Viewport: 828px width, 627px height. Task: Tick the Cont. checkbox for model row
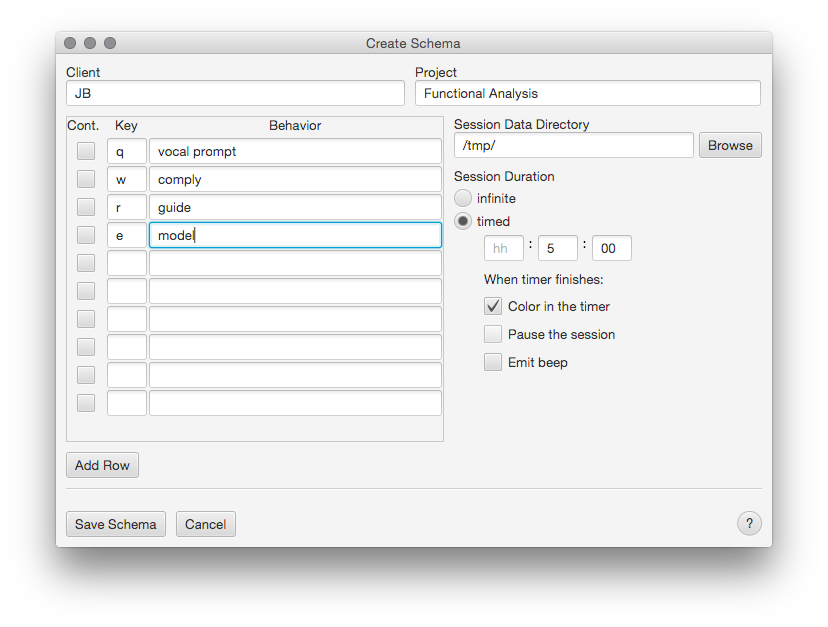[86, 235]
